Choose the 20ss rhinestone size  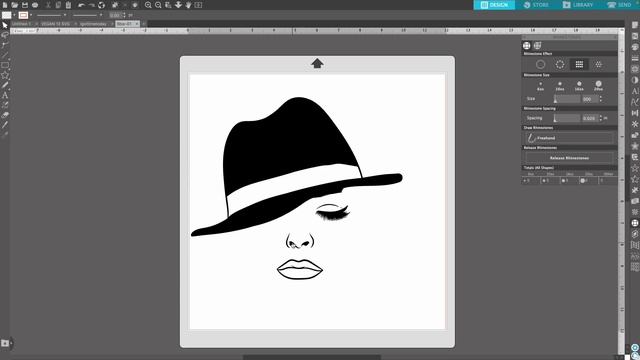(598, 86)
